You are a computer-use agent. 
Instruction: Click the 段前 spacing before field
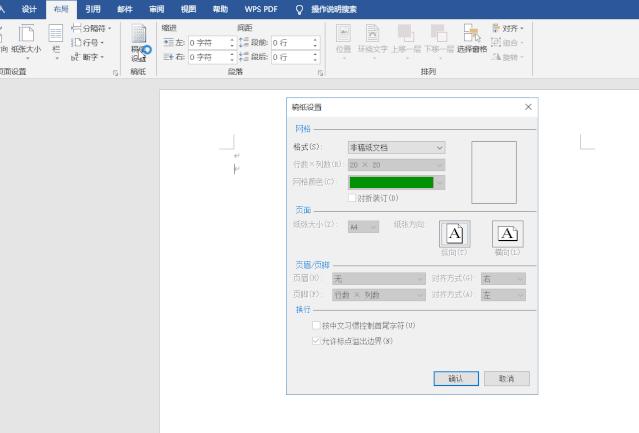click(x=291, y=42)
